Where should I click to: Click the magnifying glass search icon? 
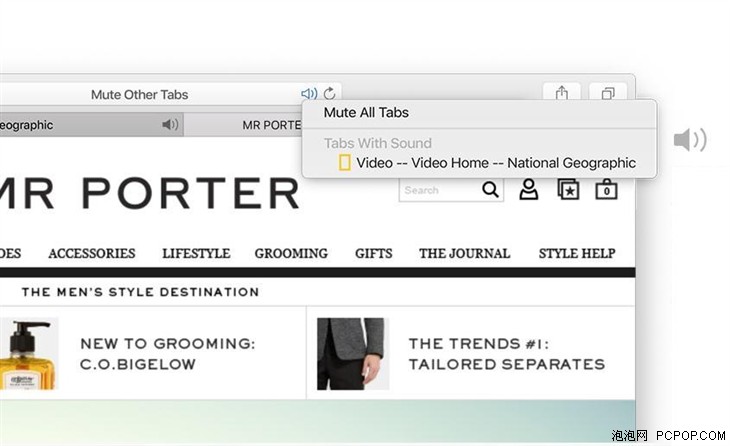(x=490, y=189)
